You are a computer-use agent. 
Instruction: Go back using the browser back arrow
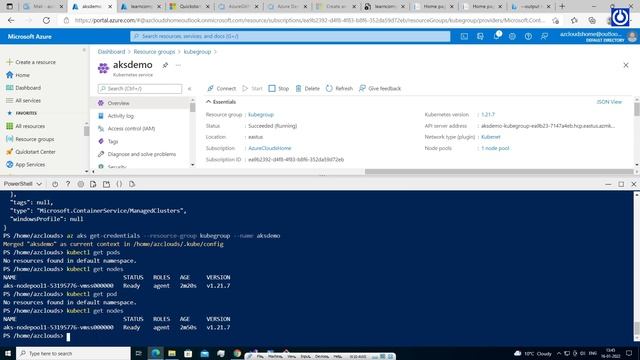[x=11, y=20]
